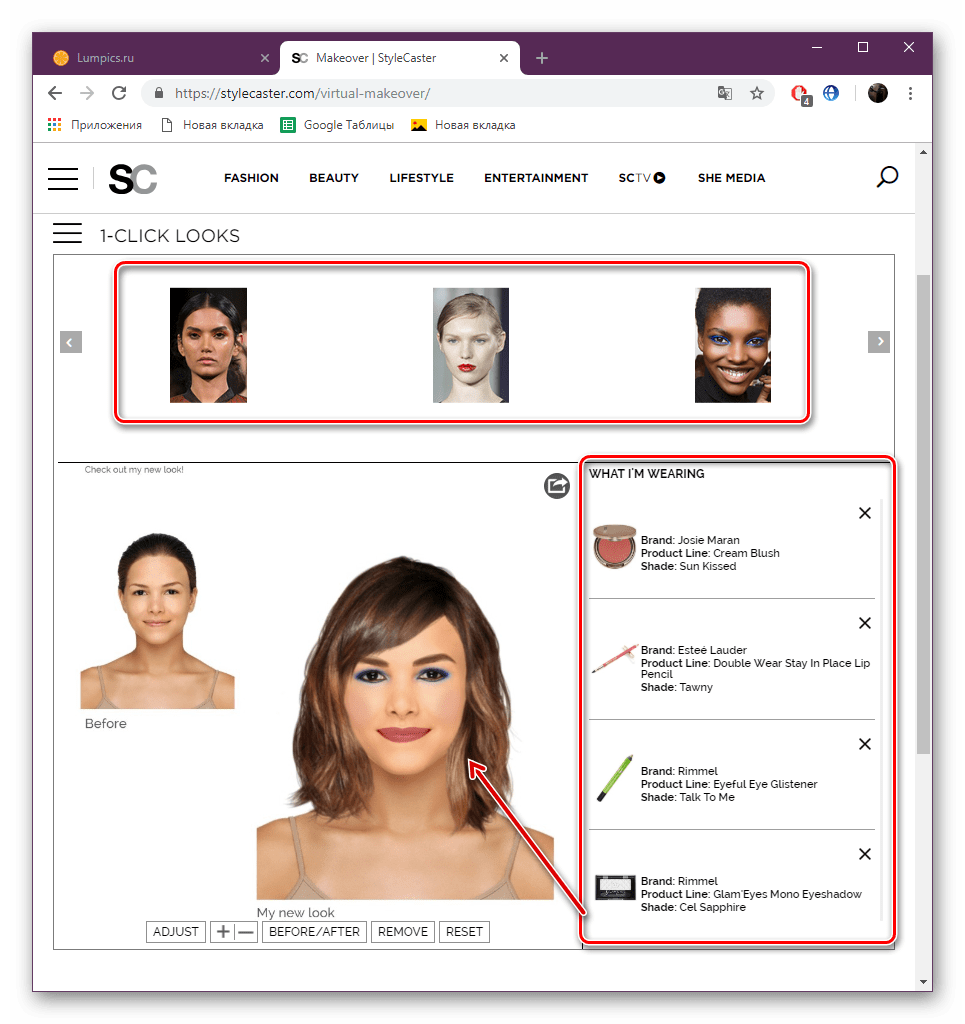This screenshot has height=1024, width=965.
Task: Click the Tawny lip pencil product image
Action: coord(614,659)
